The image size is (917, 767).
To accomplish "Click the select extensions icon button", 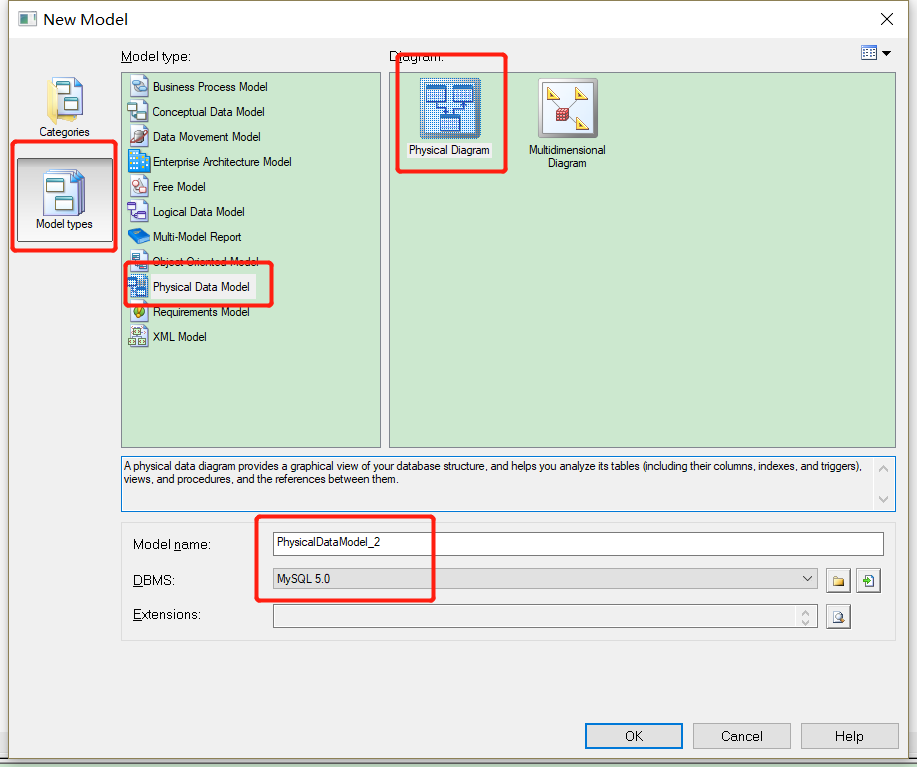I will [x=839, y=617].
